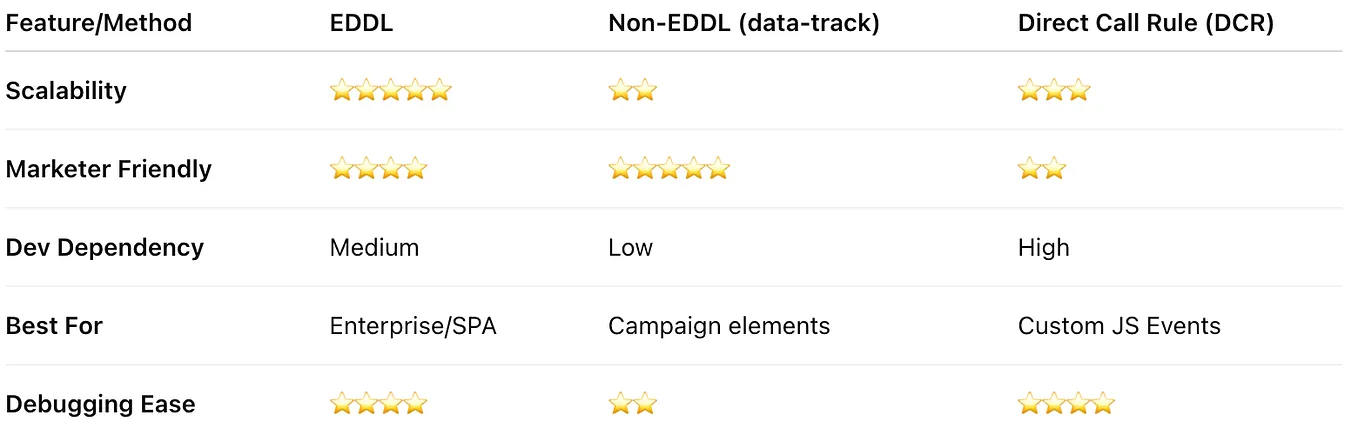Click the DCR Debugging Ease four stars
The width and height of the screenshot is (1358, 447).
coord(1066,404)
